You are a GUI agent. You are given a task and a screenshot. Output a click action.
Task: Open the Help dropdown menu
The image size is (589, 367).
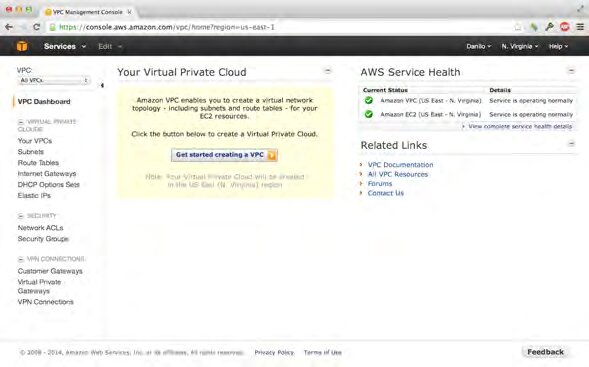[558, 46]
